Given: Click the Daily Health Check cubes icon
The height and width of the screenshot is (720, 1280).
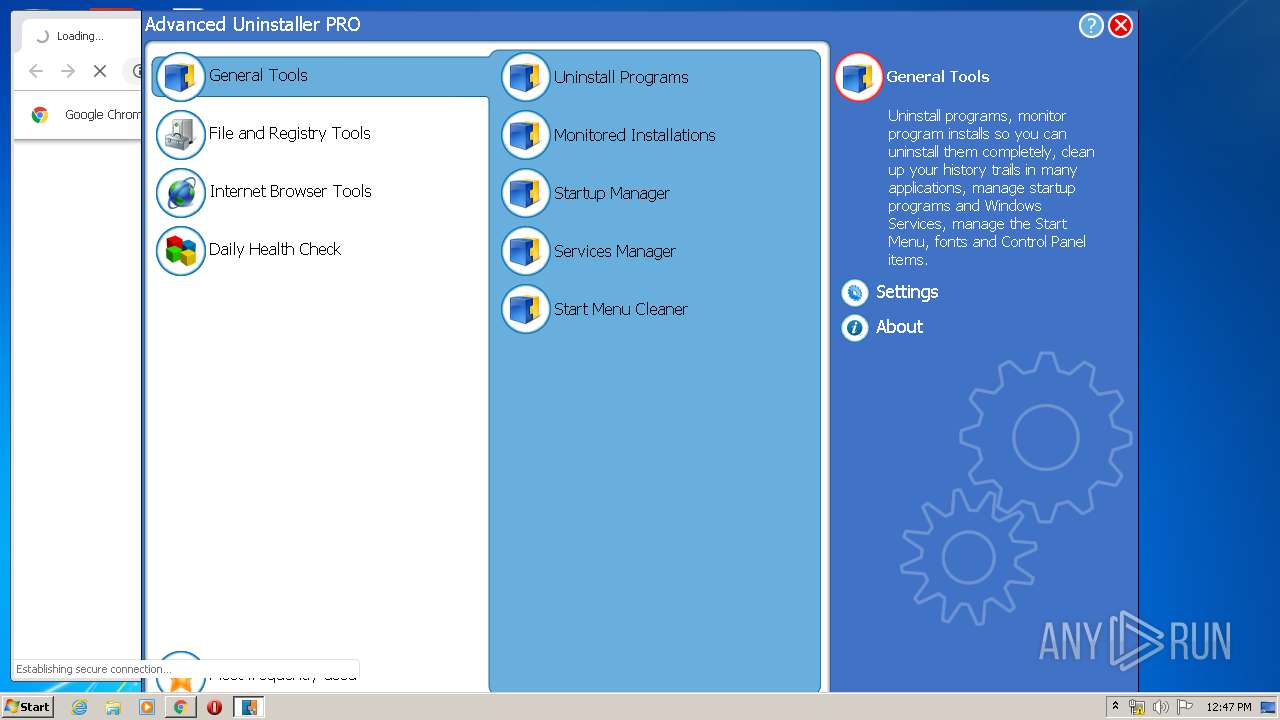Looking at the screenshot, I should pos(181,251).
